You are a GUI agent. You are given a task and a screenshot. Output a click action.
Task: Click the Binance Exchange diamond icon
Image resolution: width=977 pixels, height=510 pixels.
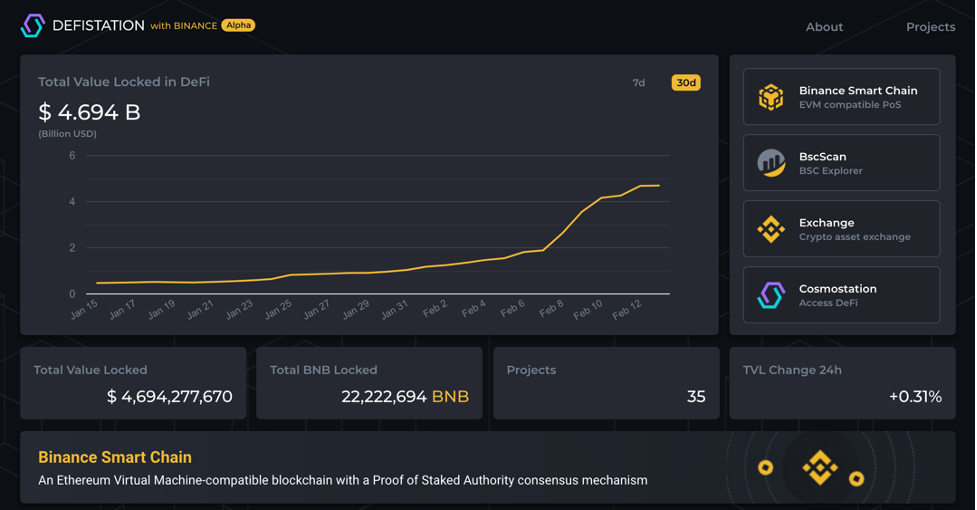pyautogui.click(x=771, y=229)
